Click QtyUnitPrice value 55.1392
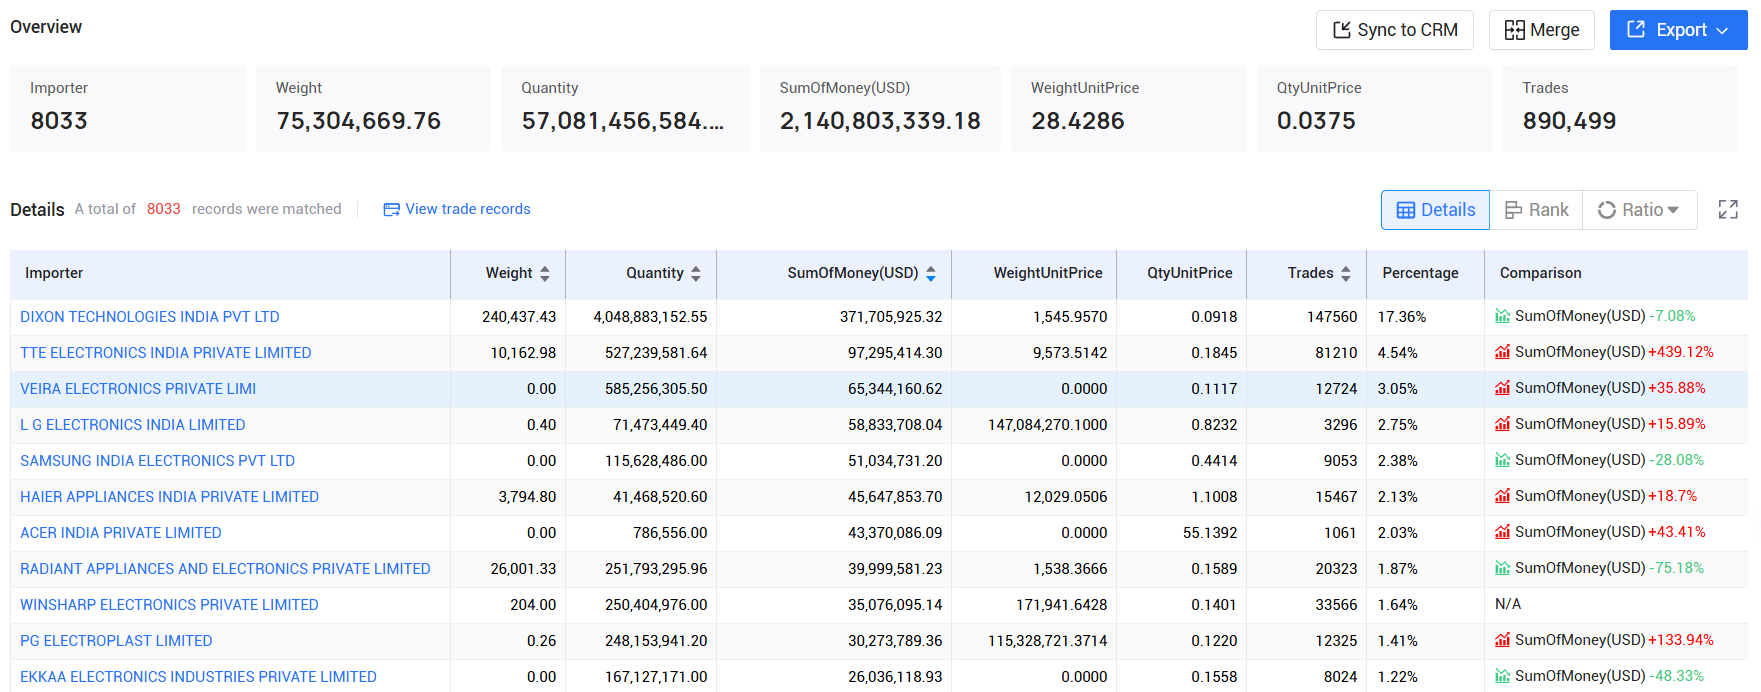This screenshot has width=1761, height=692. pyautogui.click(x=1210, y=533)
